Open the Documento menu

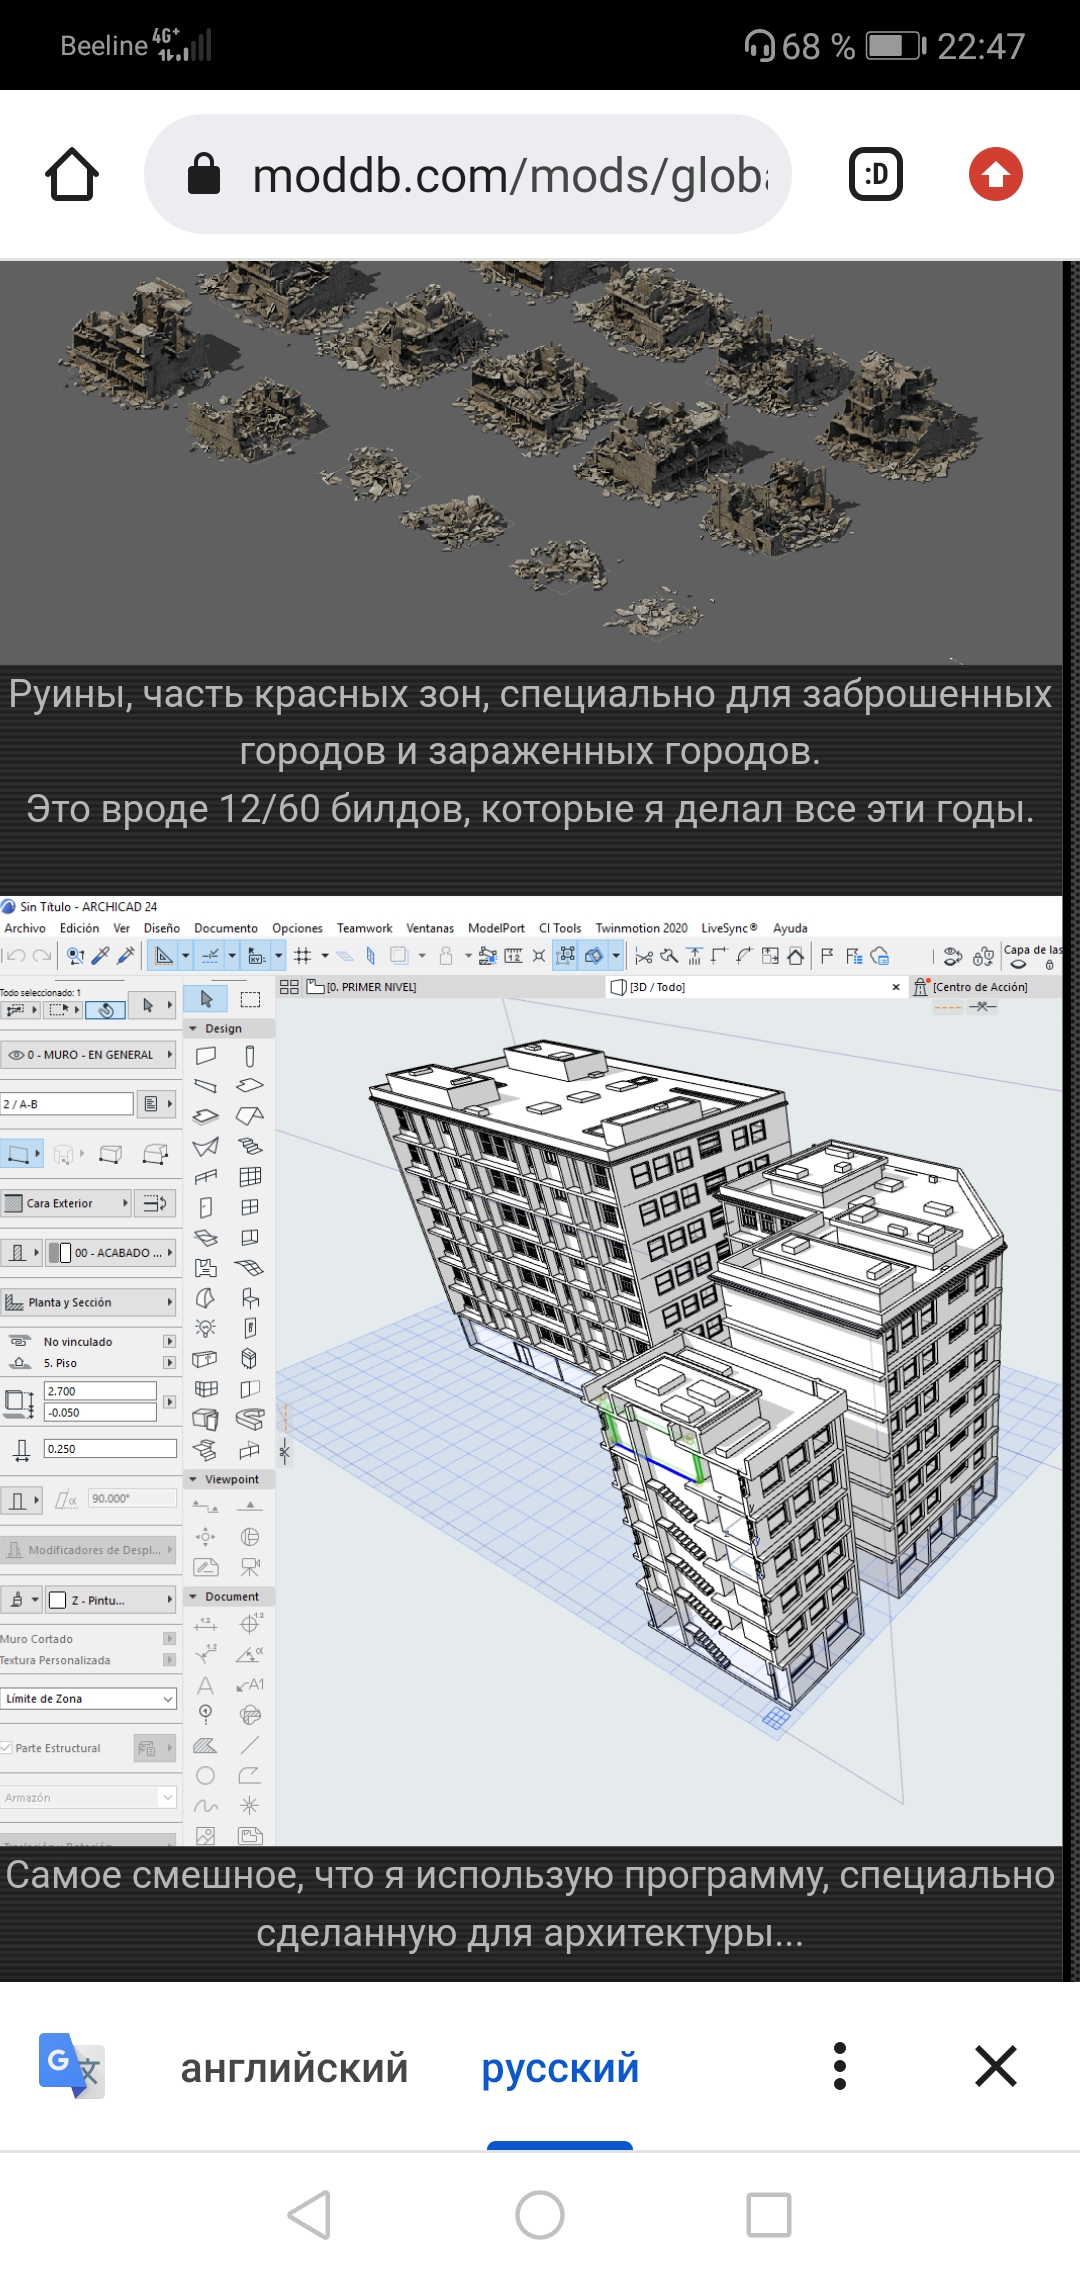(226, 928)
